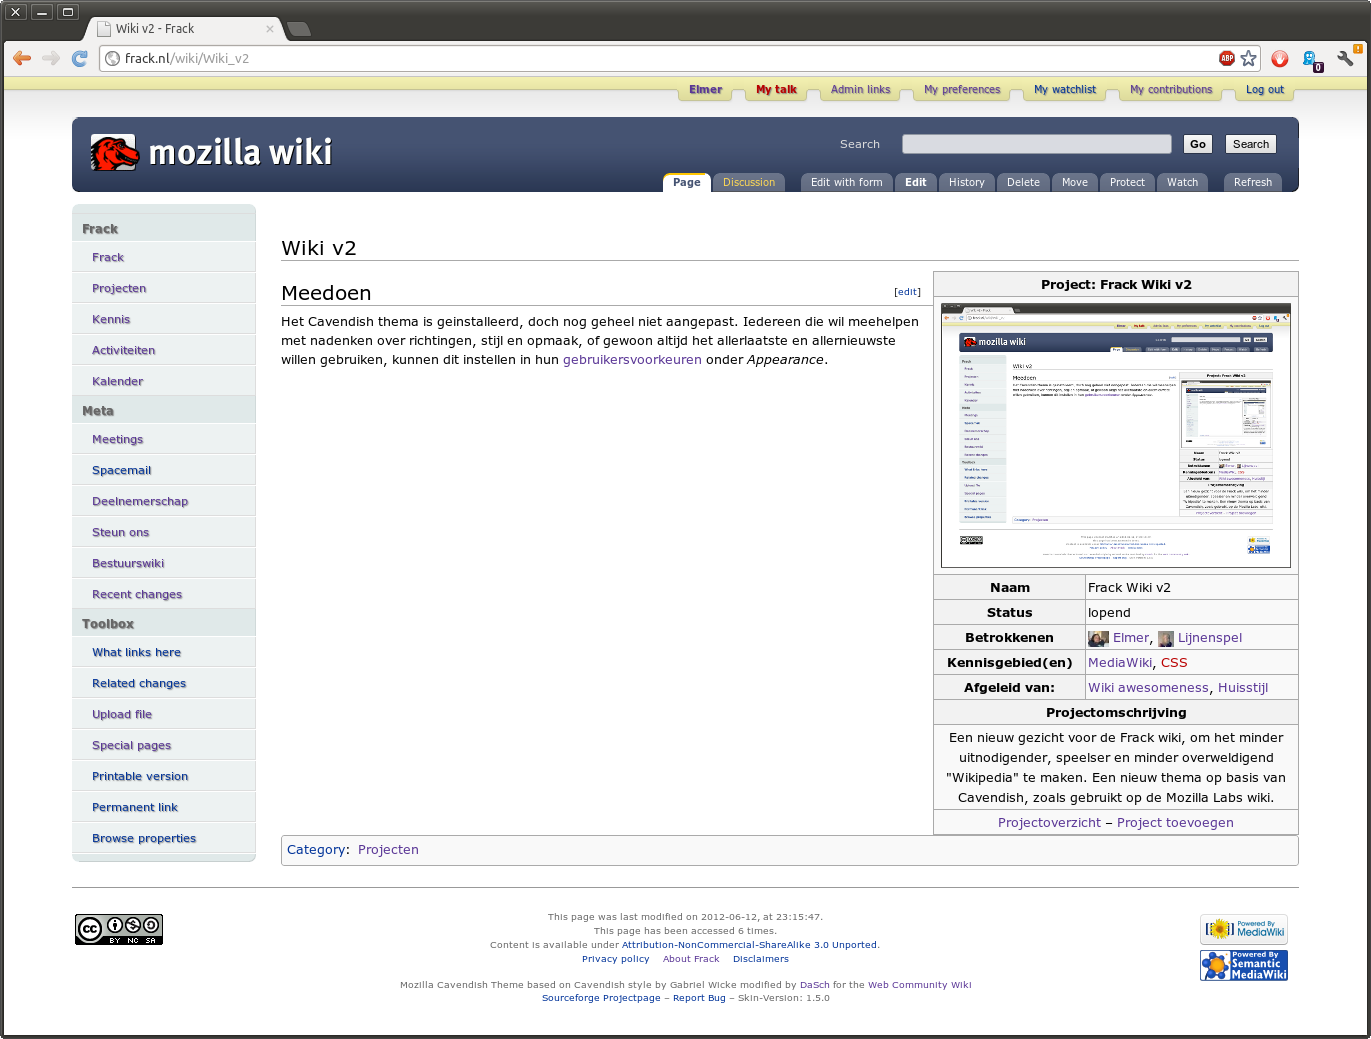Click the page favicon in address bar
1371x1039 pixels.
(112, 58)
